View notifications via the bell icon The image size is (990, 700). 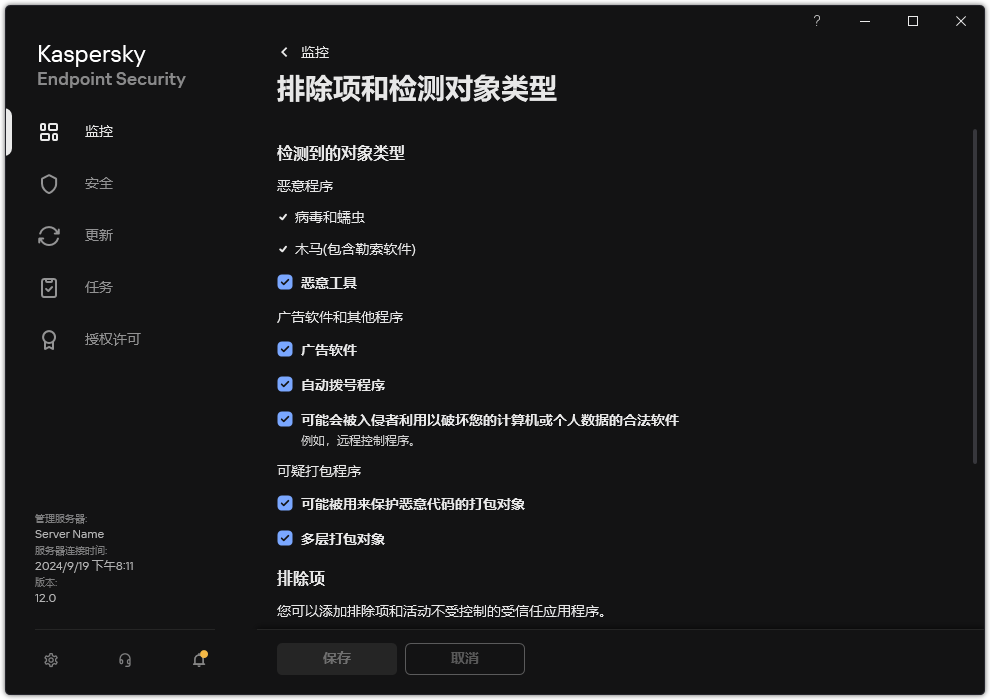198,660
